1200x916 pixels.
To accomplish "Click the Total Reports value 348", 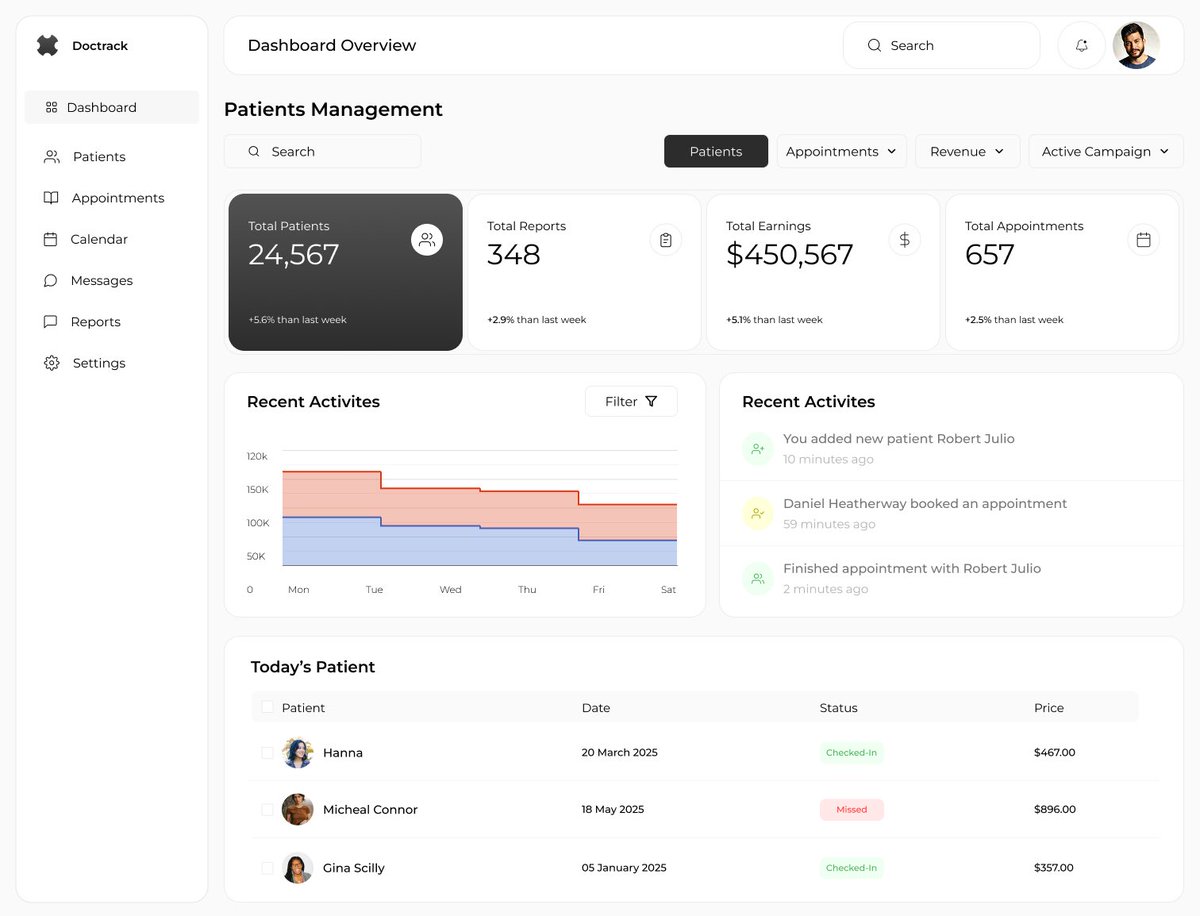I will pos(514,255).
